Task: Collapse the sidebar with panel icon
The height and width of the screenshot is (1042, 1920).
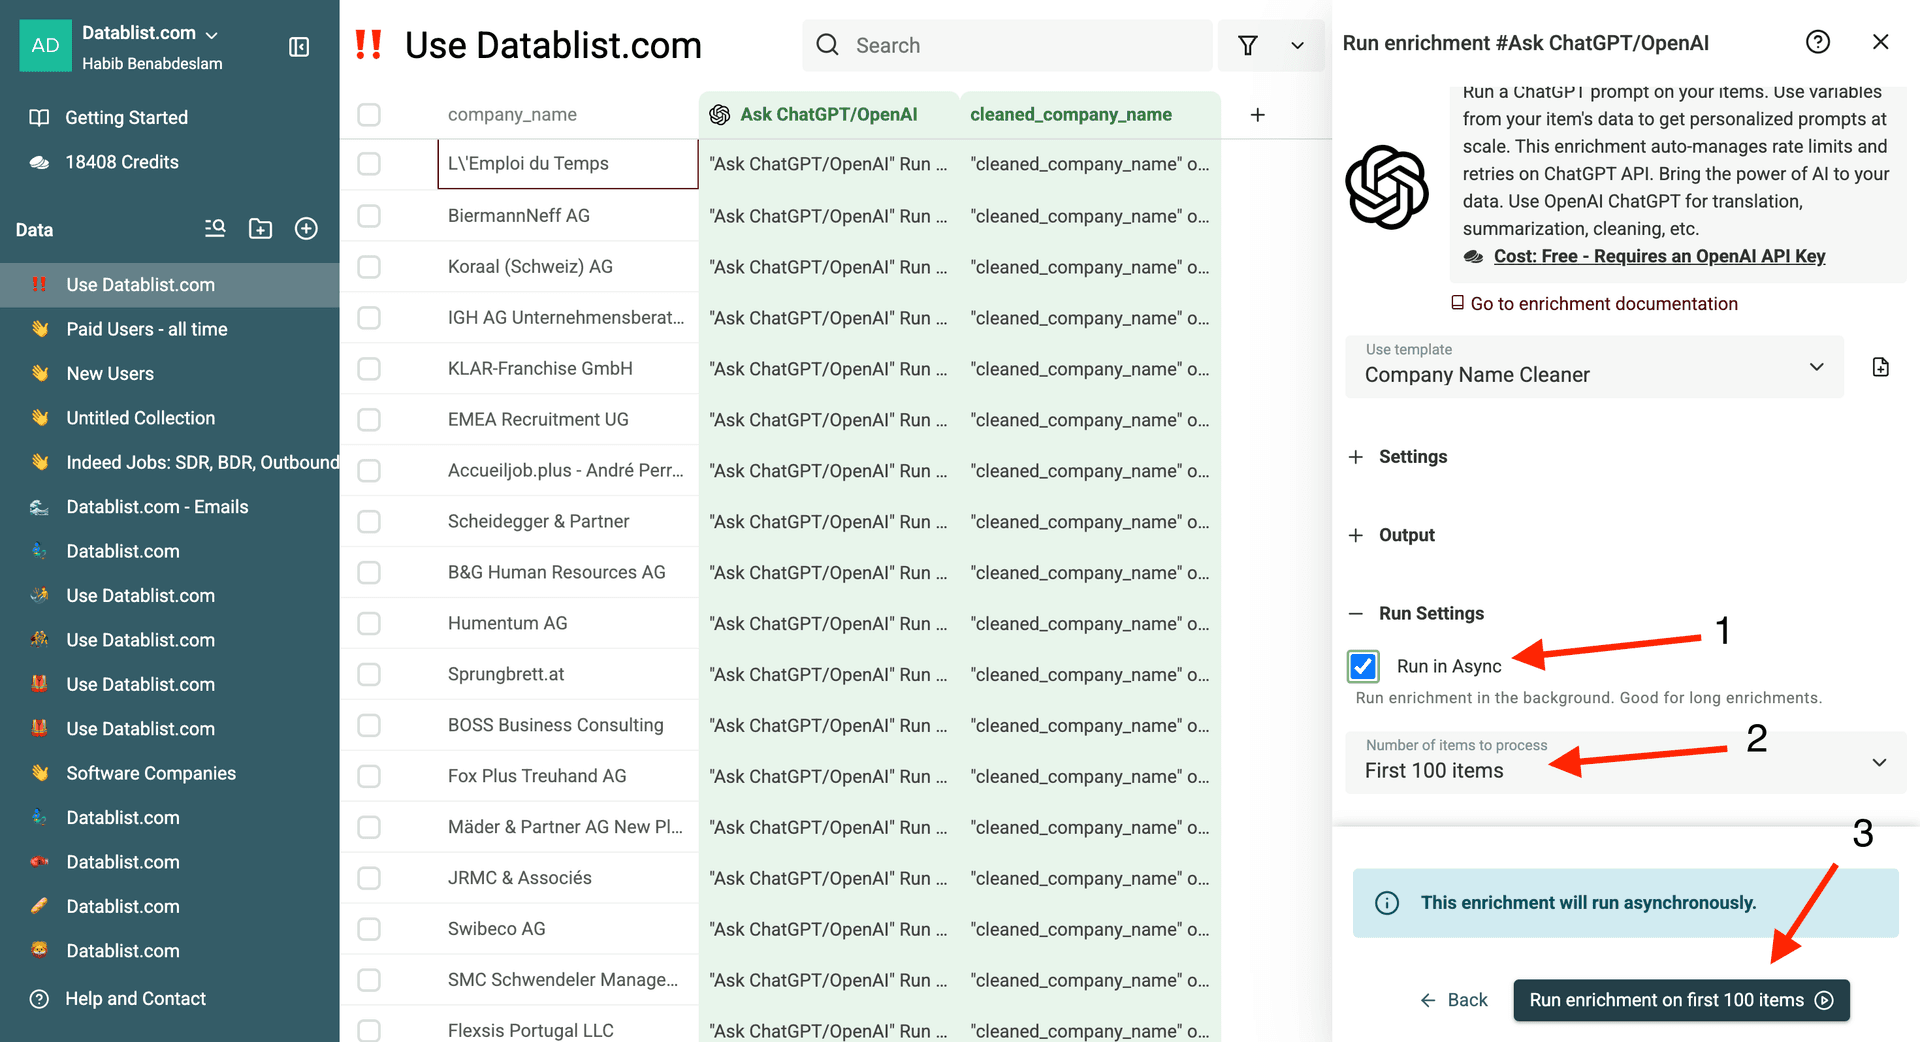Action: [x=299, y=47]
